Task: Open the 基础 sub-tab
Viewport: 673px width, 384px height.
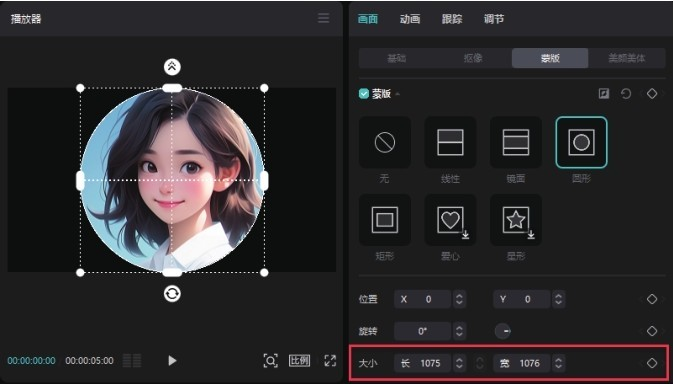Action: (x=397, y=58)
